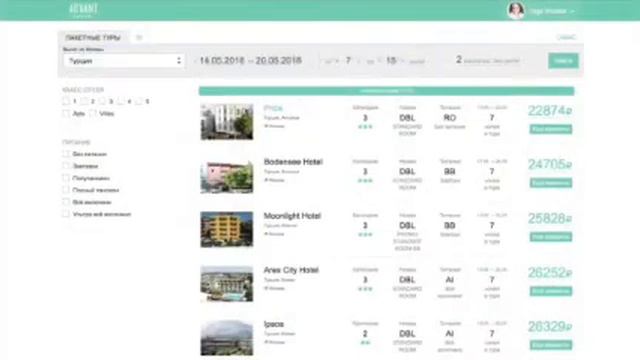640x360 pixels.
Task: Open the Moonlight Hotel title link
Action: pyautogui.click(x=292, y=216)
